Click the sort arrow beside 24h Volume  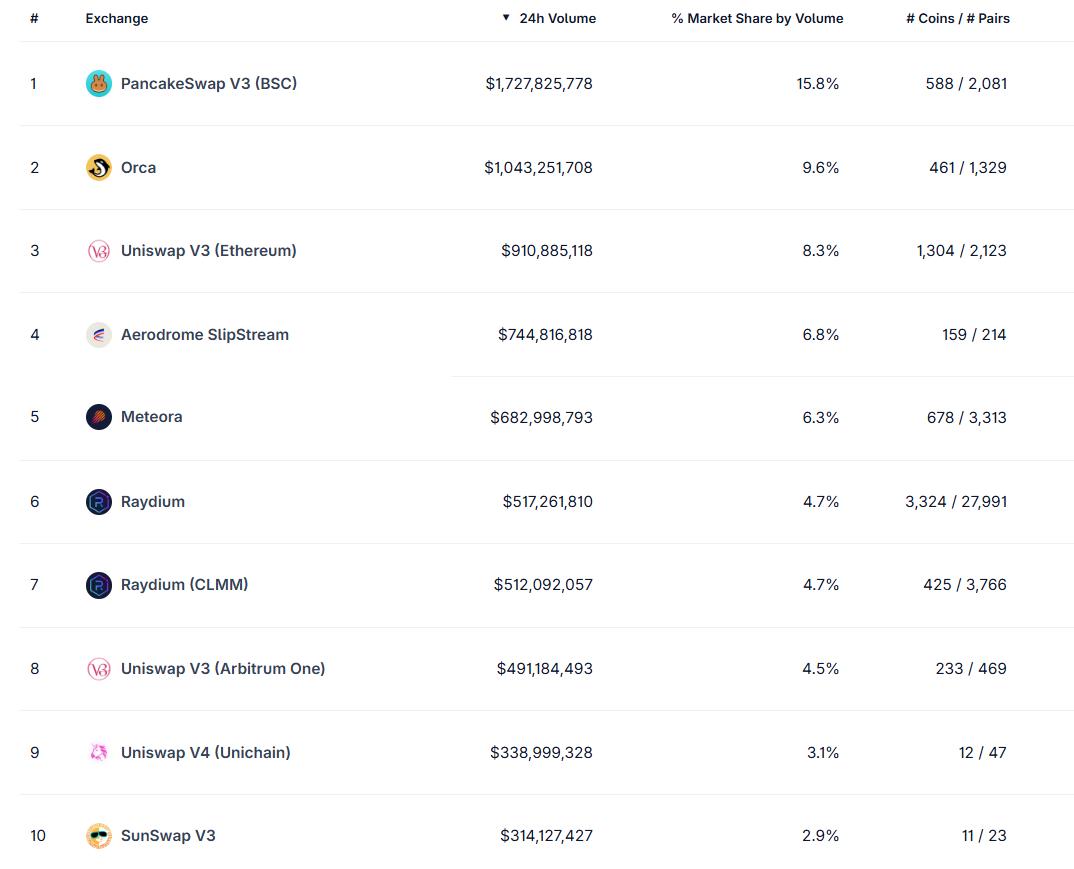point(506,18)
